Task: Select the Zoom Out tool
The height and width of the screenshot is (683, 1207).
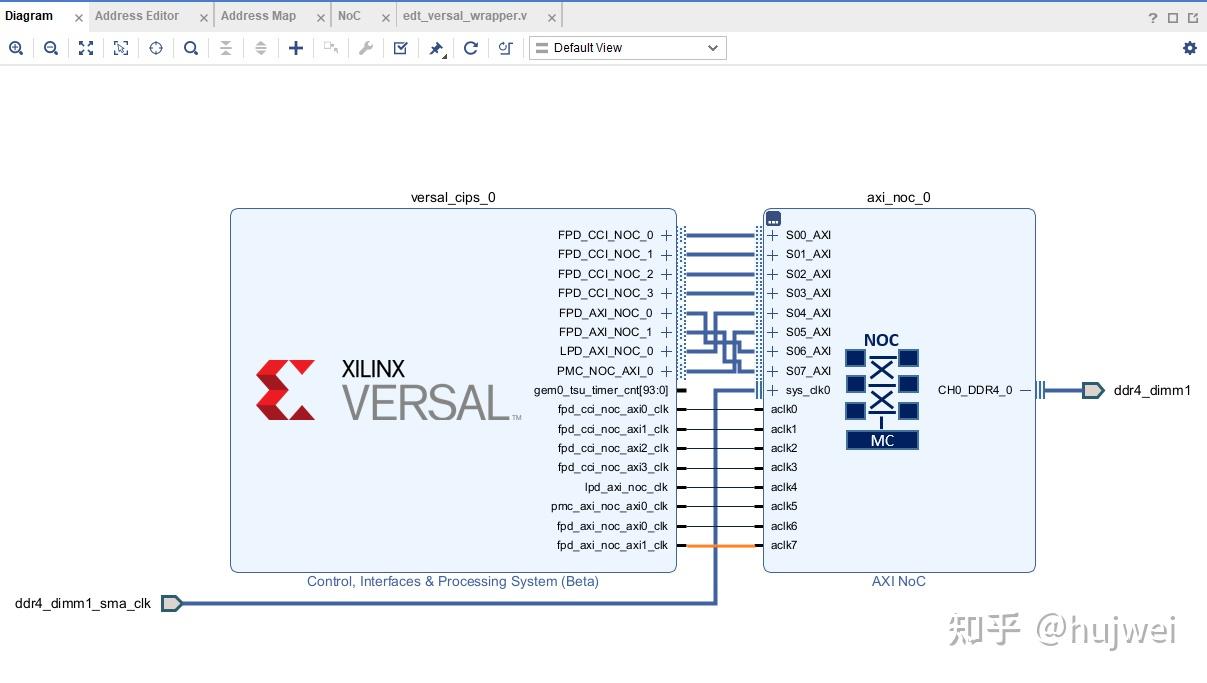Action: [x=51, y=47]
